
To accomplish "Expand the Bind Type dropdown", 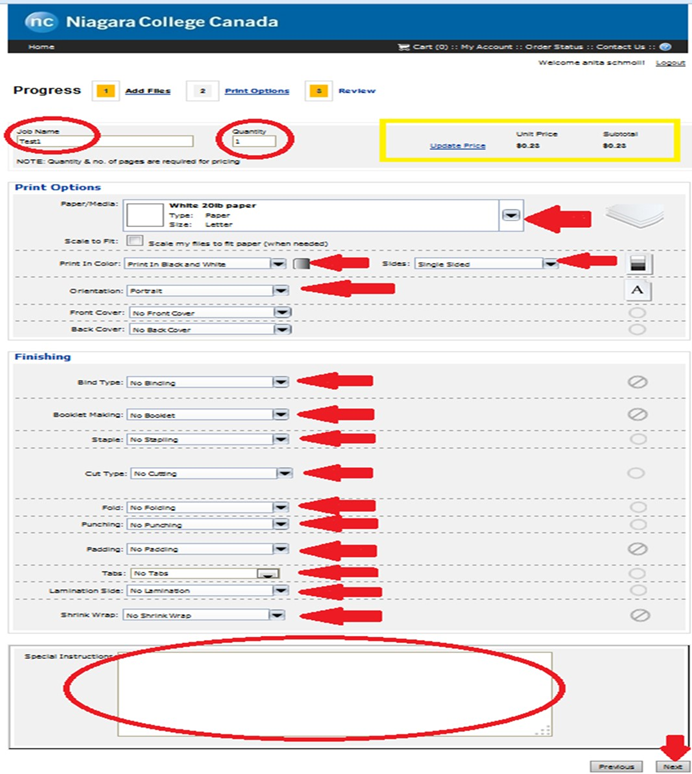I will pos(281,382).
